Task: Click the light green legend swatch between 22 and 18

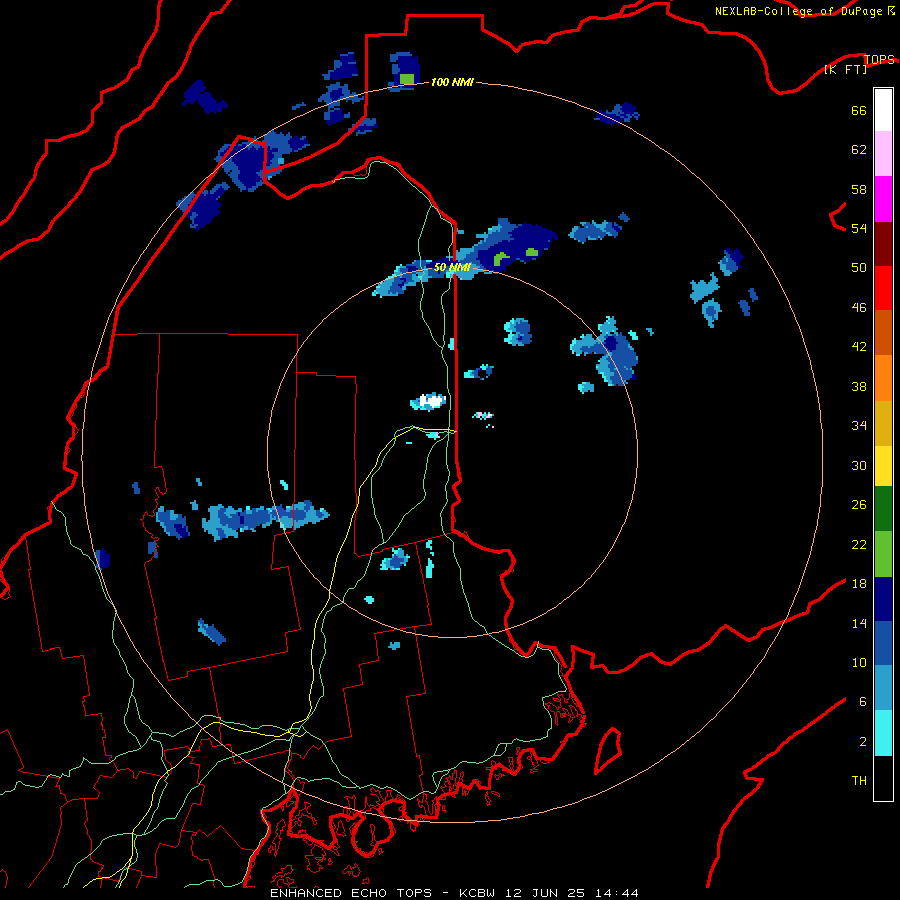Action: click(883, 554)
